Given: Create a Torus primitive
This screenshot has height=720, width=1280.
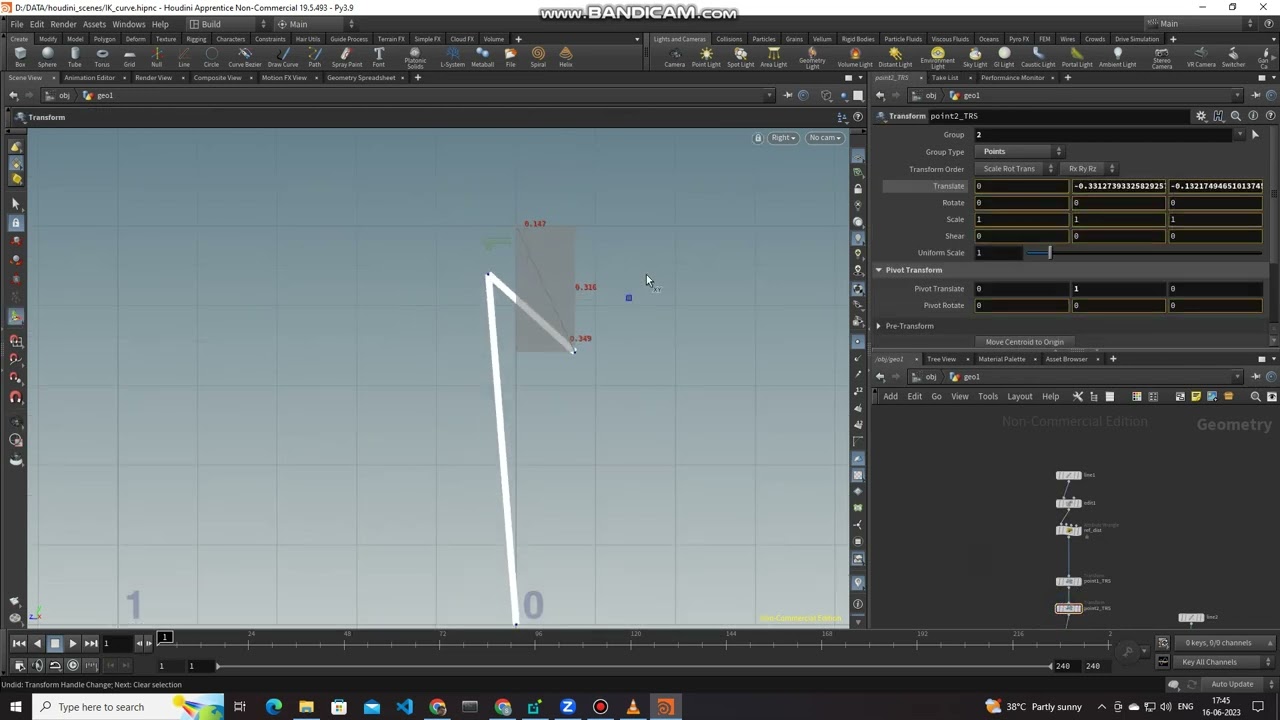Looking at the screenshot, I should 102,57.
